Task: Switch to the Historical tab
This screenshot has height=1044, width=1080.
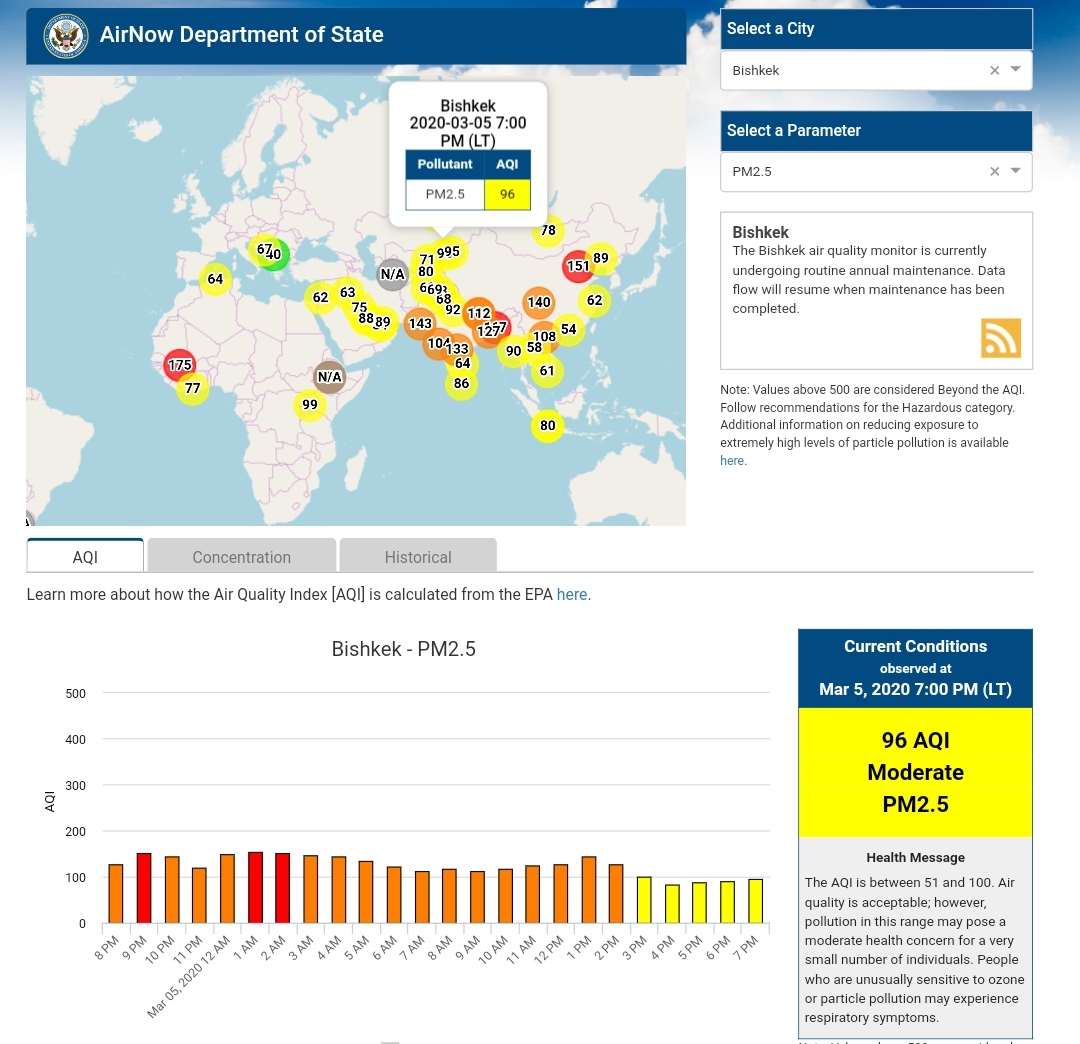Action: click(x=418, y=557)
